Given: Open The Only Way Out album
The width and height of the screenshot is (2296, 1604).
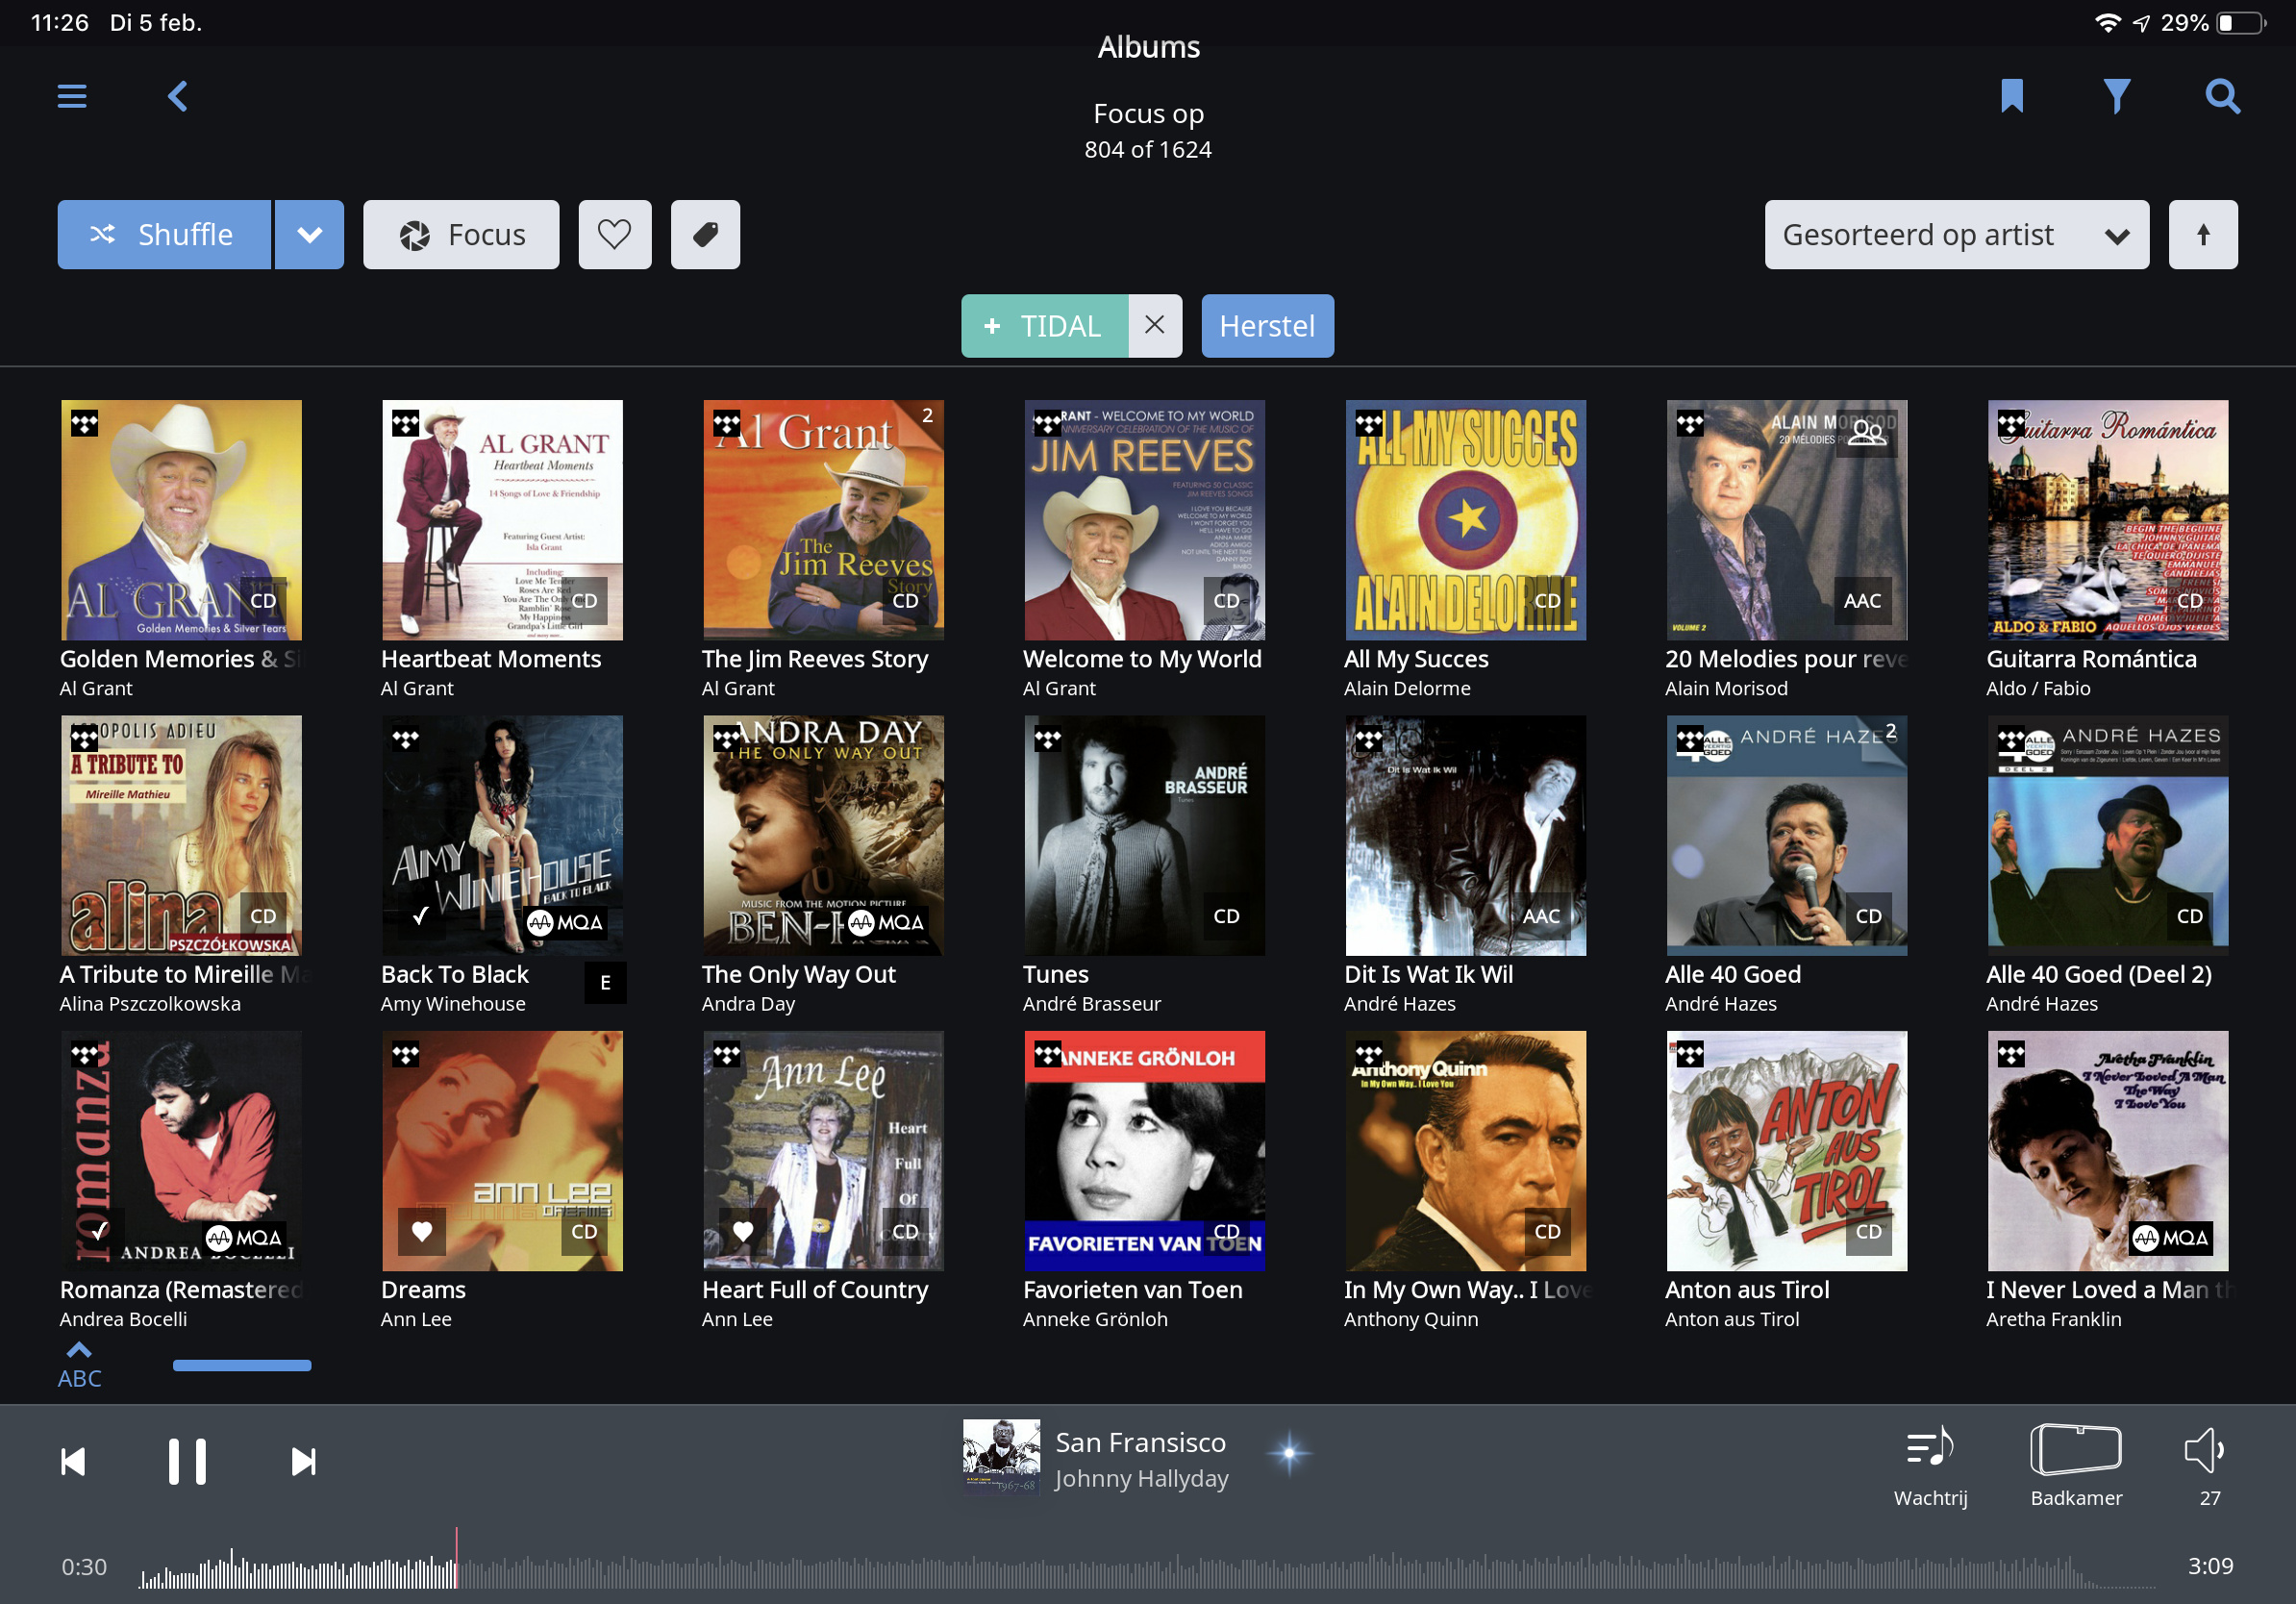Looking at the screenshot, I should (823, 835).
